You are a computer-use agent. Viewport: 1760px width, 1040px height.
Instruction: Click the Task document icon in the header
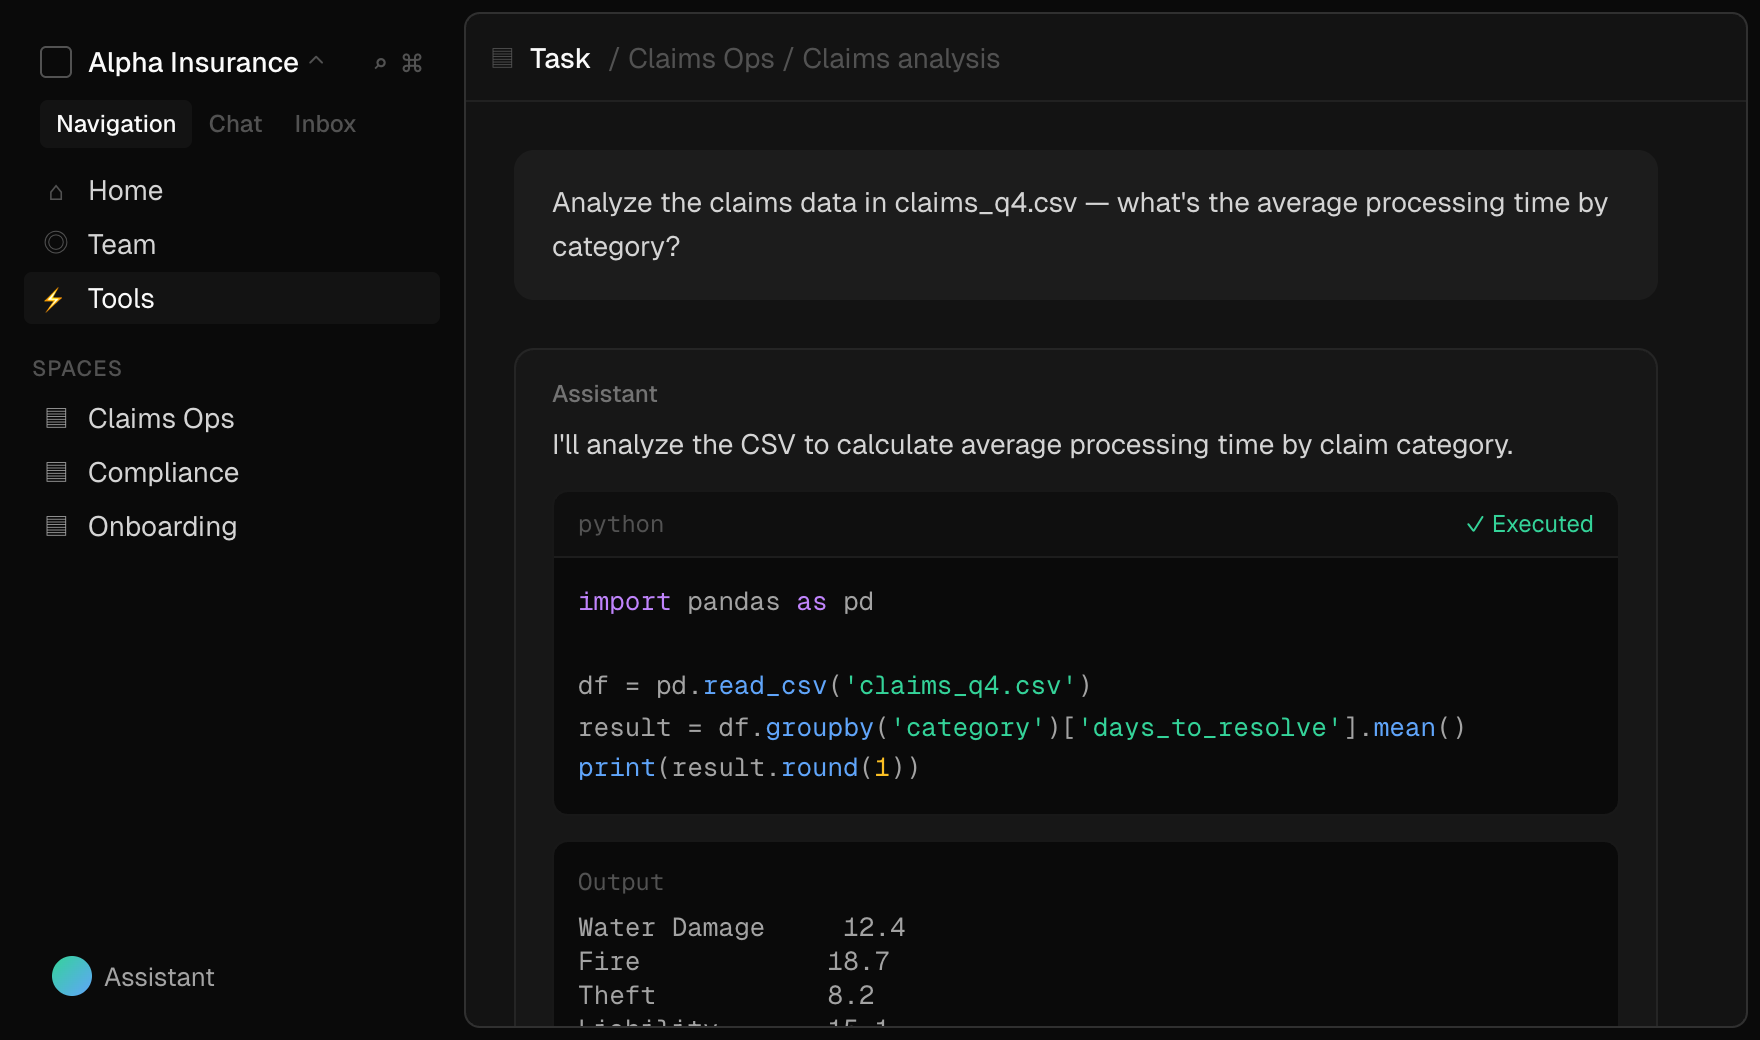pyautogui.click(x=501, y=58)
